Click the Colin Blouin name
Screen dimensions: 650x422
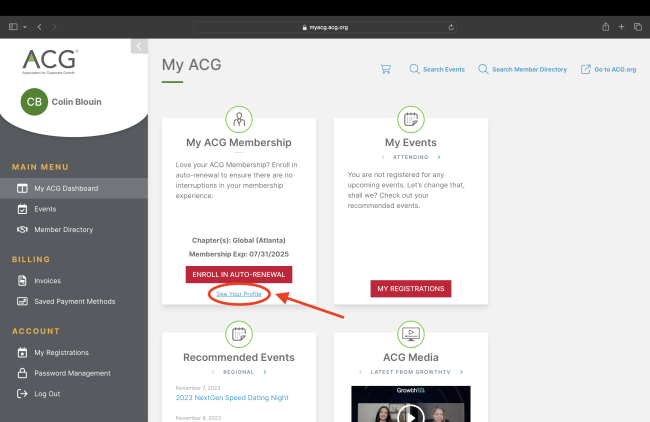76,102
